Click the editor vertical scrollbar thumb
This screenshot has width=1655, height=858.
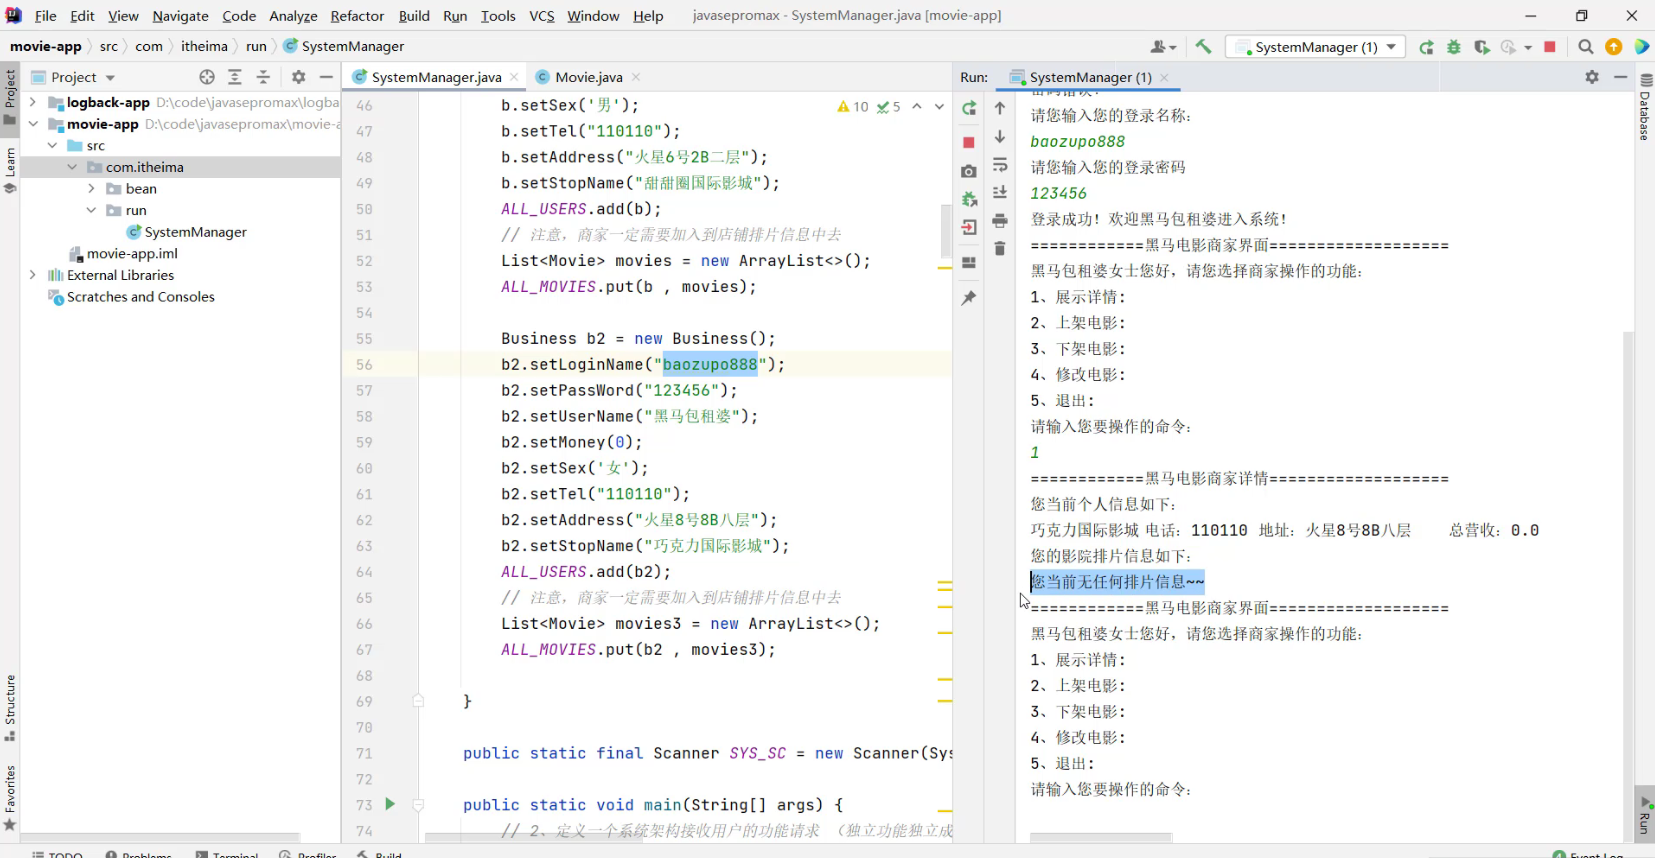point(945,231)
